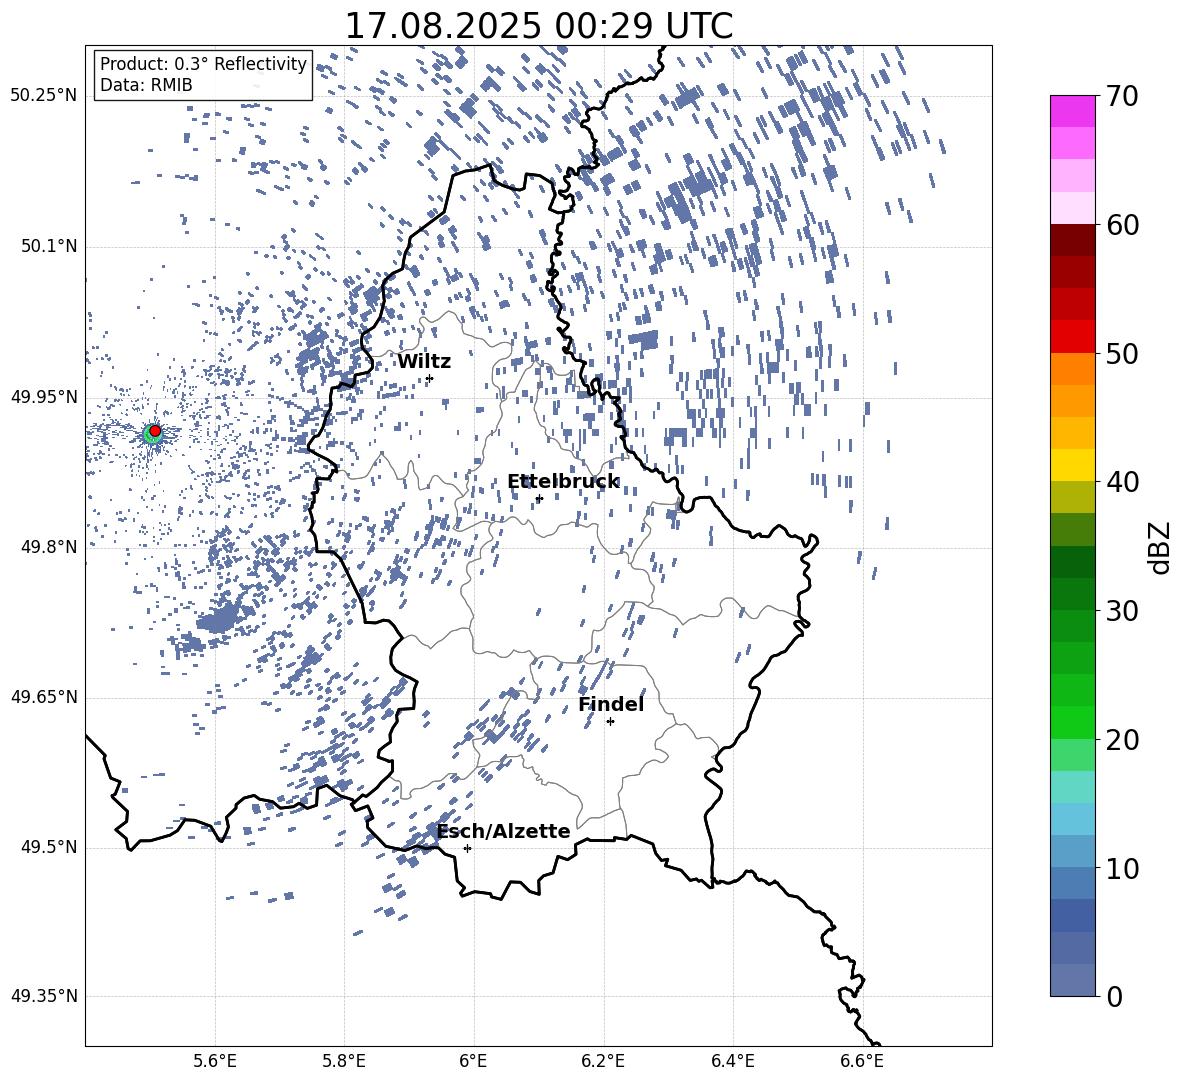Click the 40 label on colorbar
The image size is (1184, 1081).
coord(1122,482)
